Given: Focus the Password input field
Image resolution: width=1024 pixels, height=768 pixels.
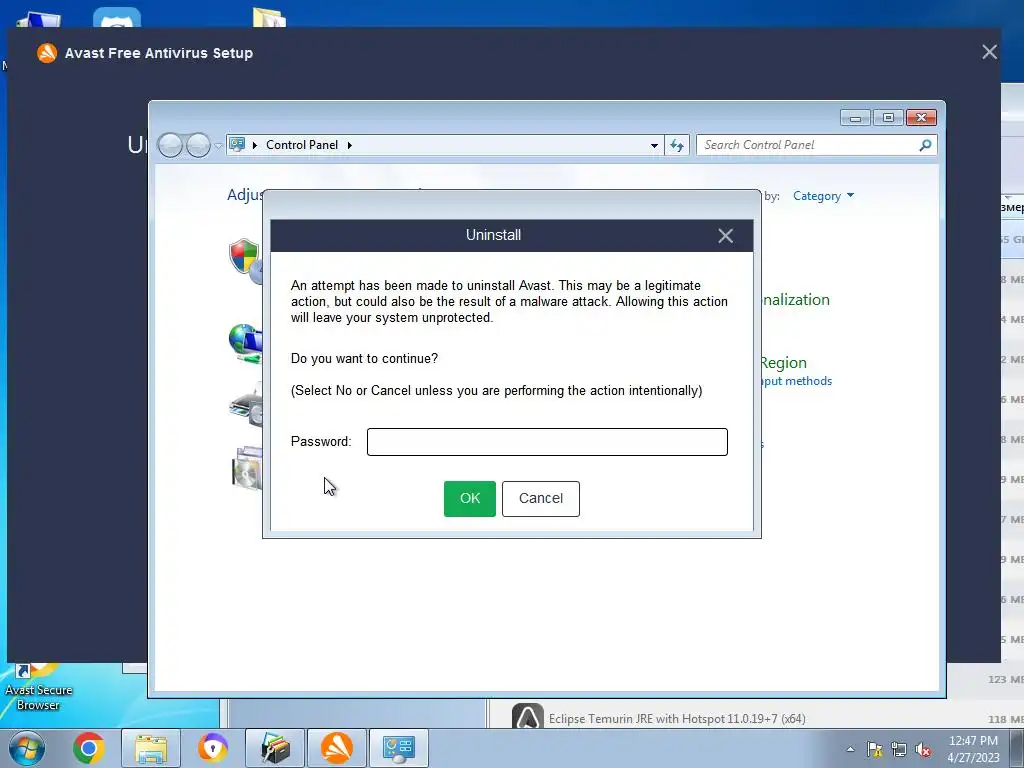Looking at the screenshot, I should coord(547,442).
